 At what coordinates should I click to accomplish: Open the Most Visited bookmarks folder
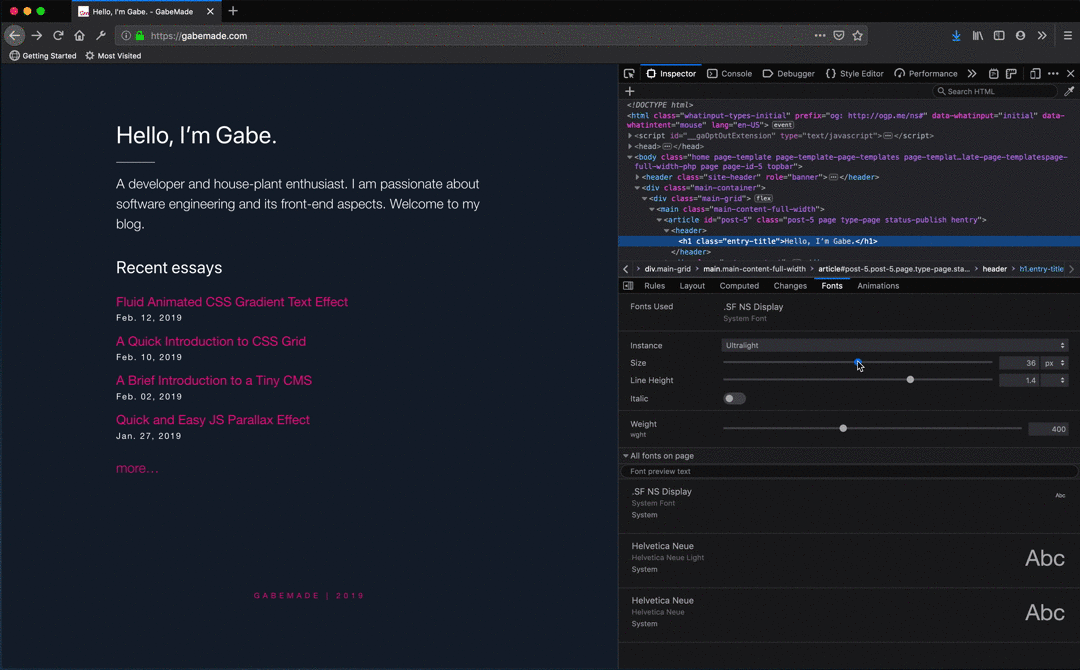pyautogui.click(x=113, y=56)
